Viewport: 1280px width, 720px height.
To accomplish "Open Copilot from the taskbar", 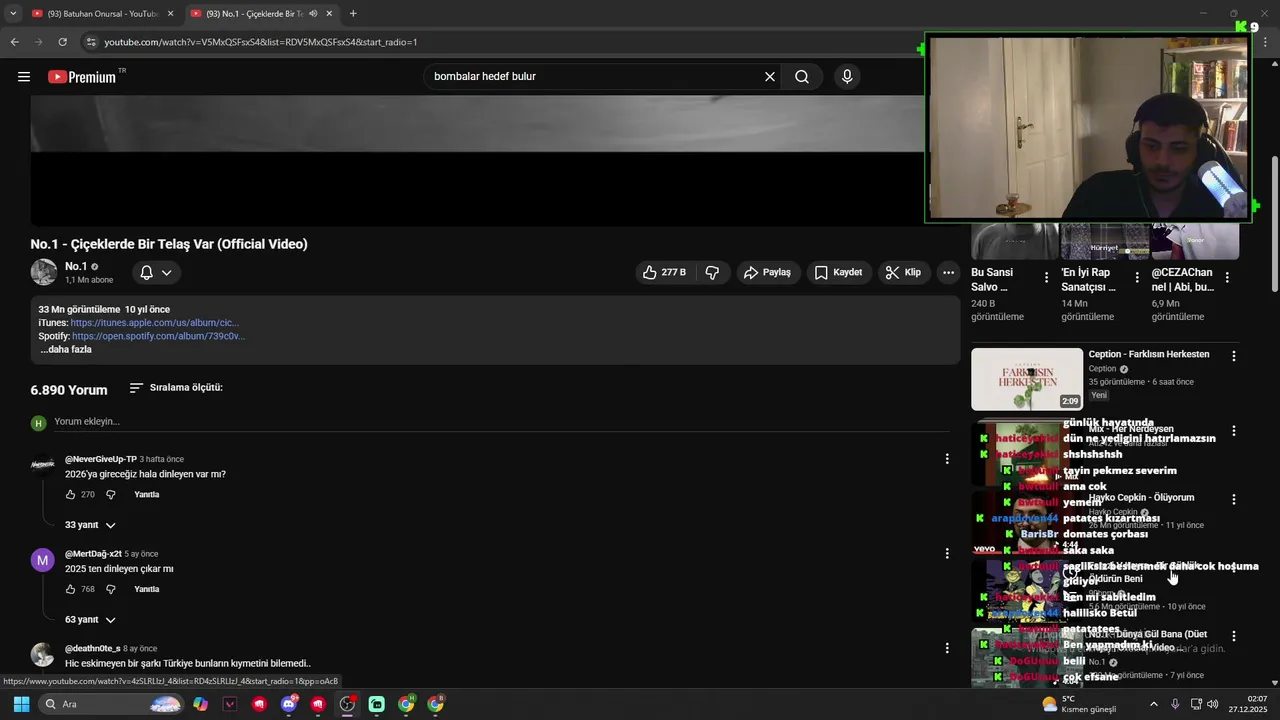I will [201, 704].
